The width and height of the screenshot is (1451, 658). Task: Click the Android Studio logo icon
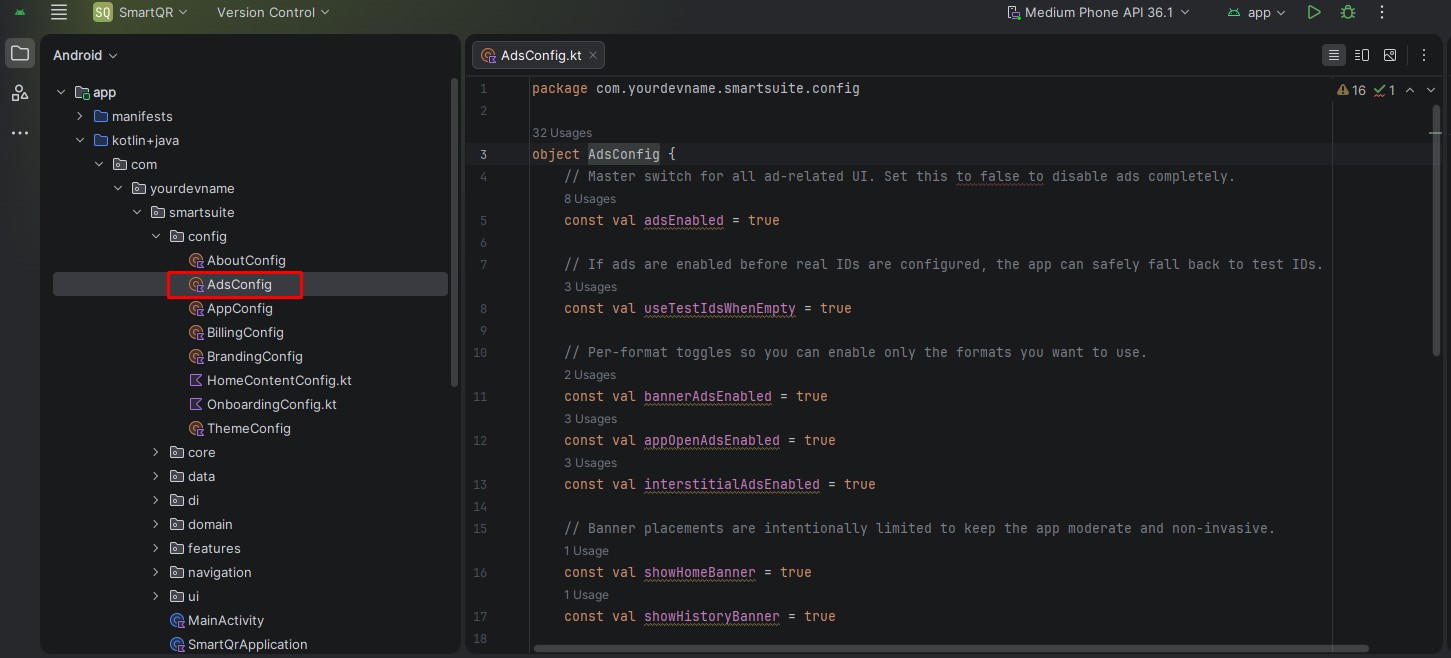point(20,12)
